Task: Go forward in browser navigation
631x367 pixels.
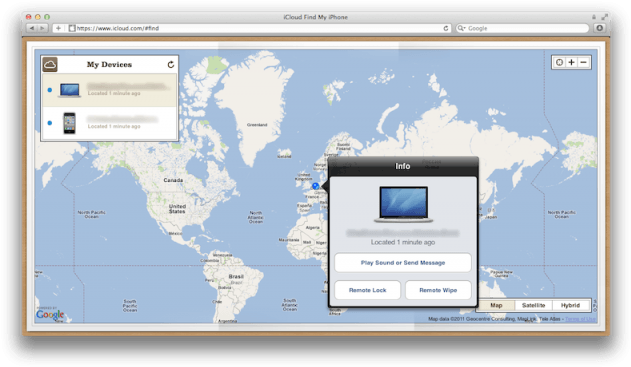Action: [43, 28]
